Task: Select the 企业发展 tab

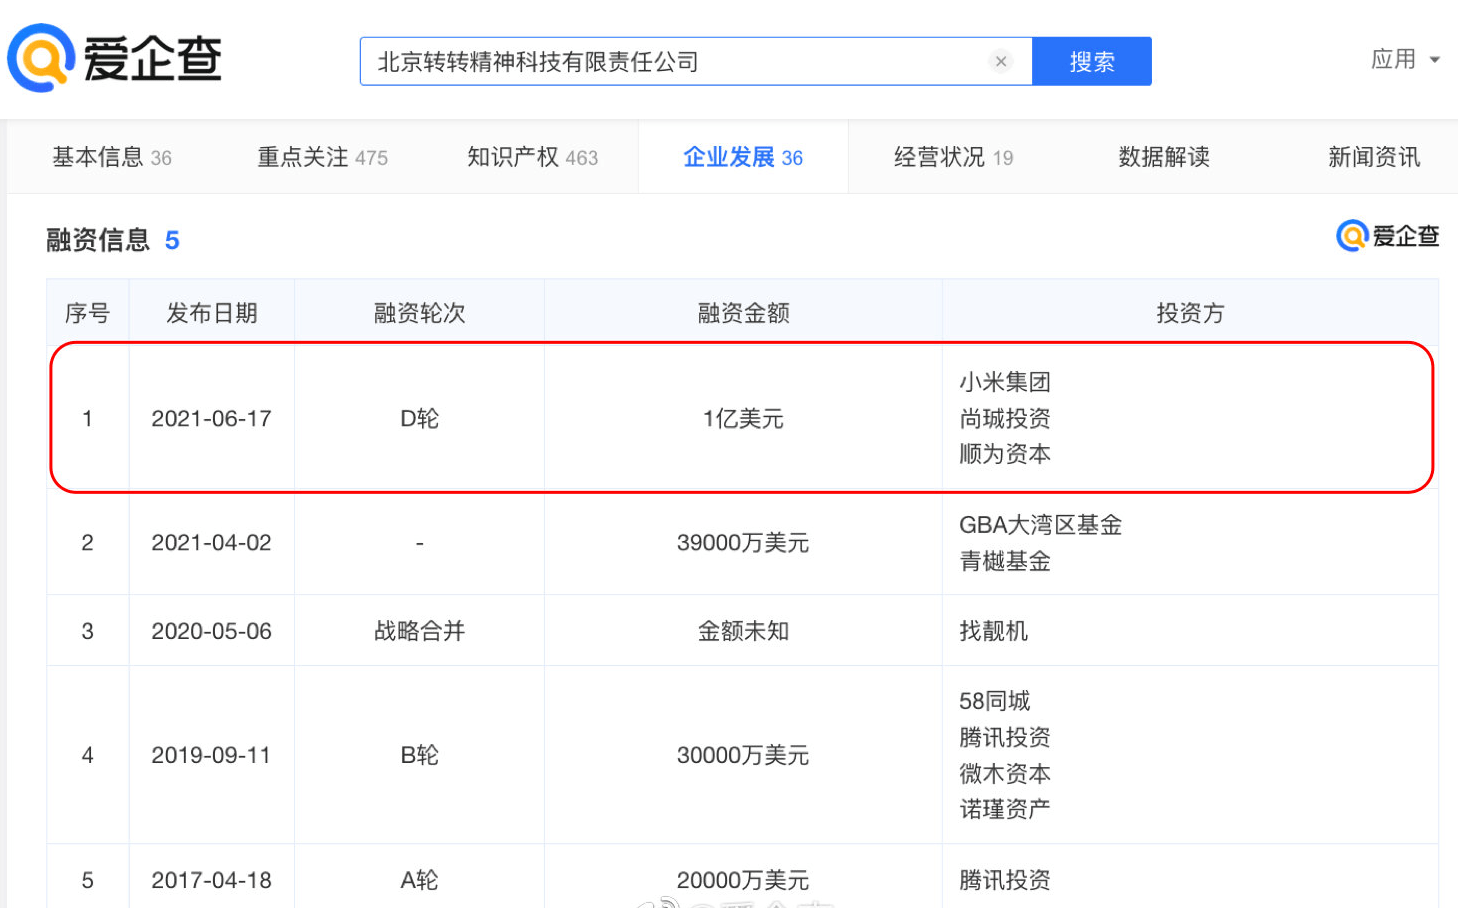Action: pos(743,157)
